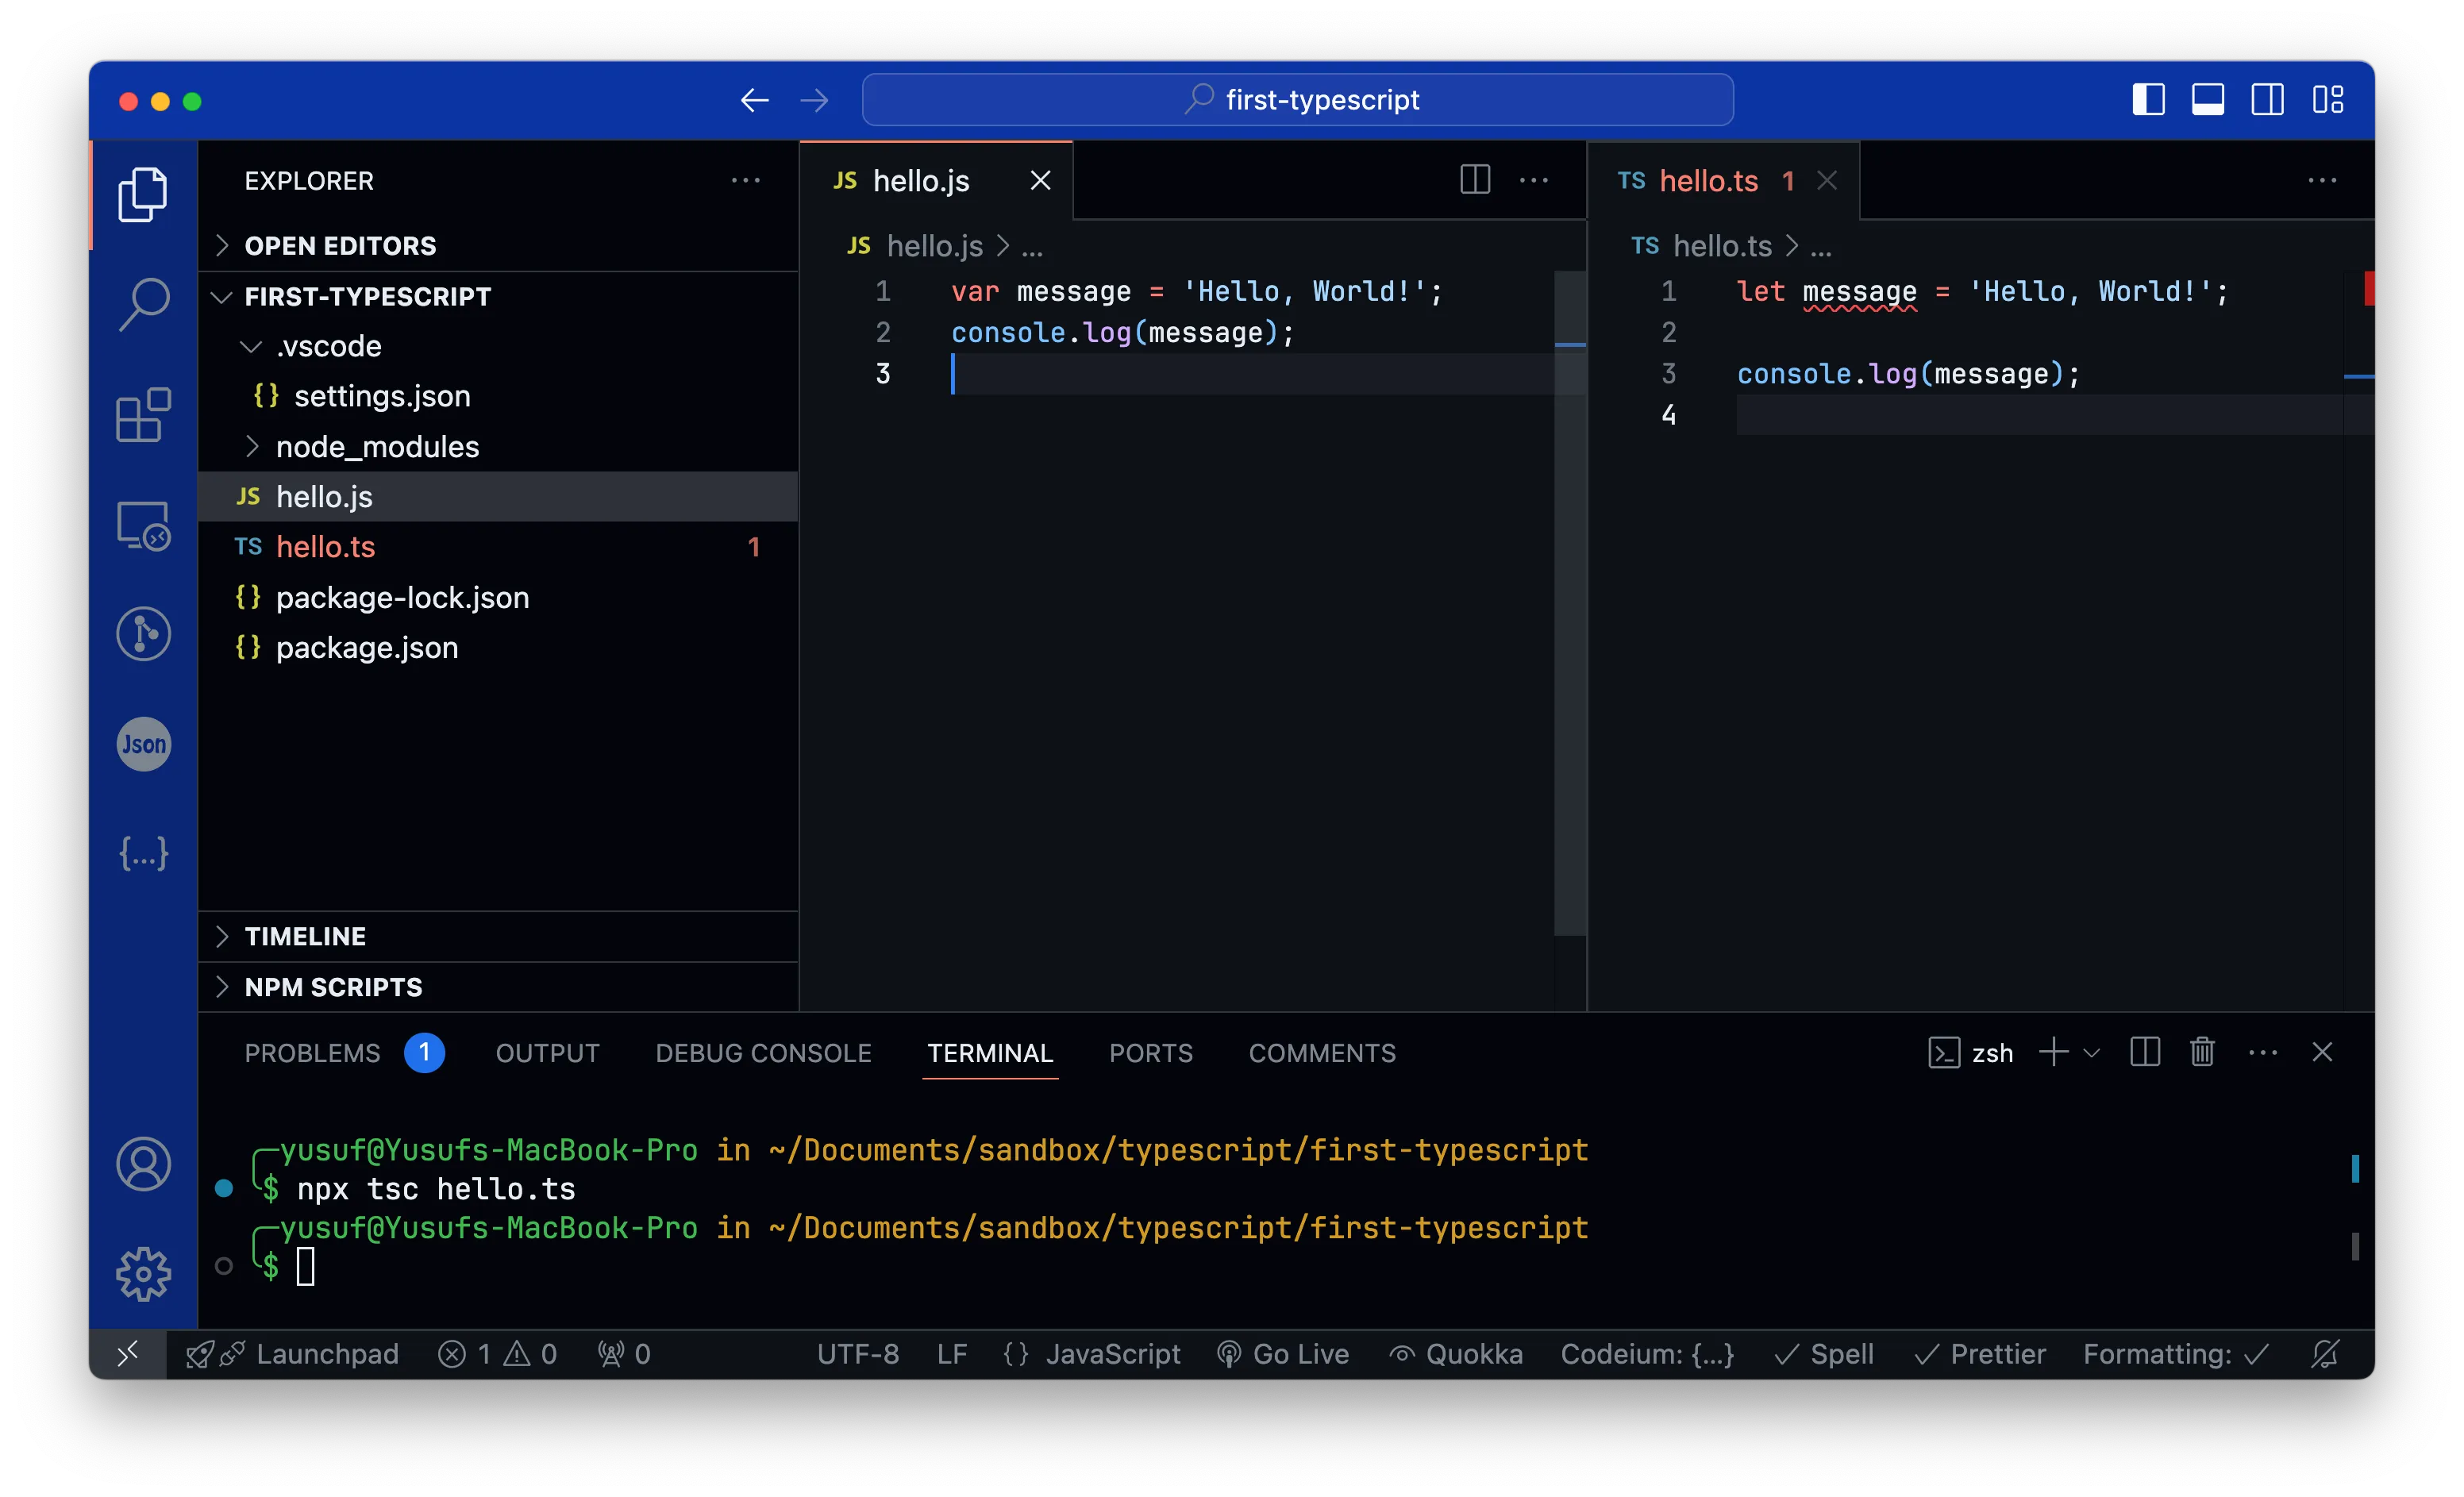Kill the terminal with trash icon

point(2202,1052)
